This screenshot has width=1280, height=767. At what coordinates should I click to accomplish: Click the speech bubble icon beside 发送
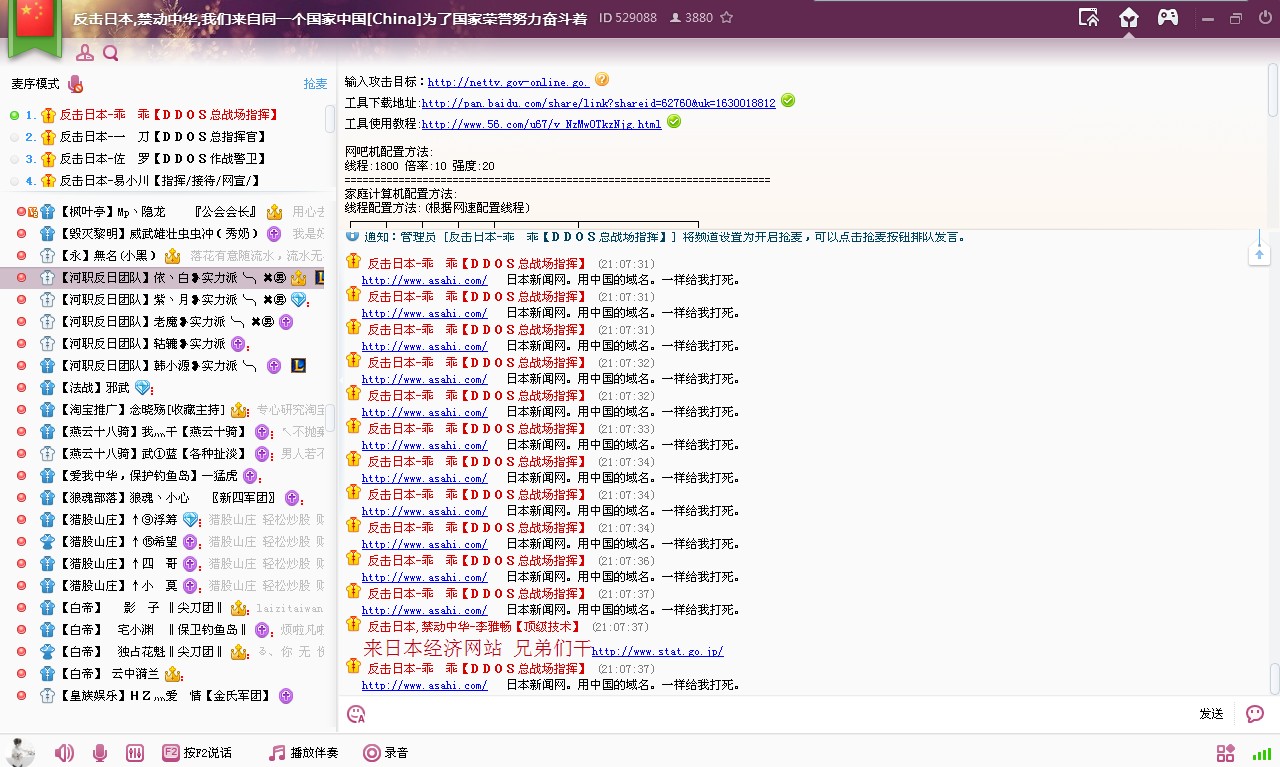[1255, 713]
